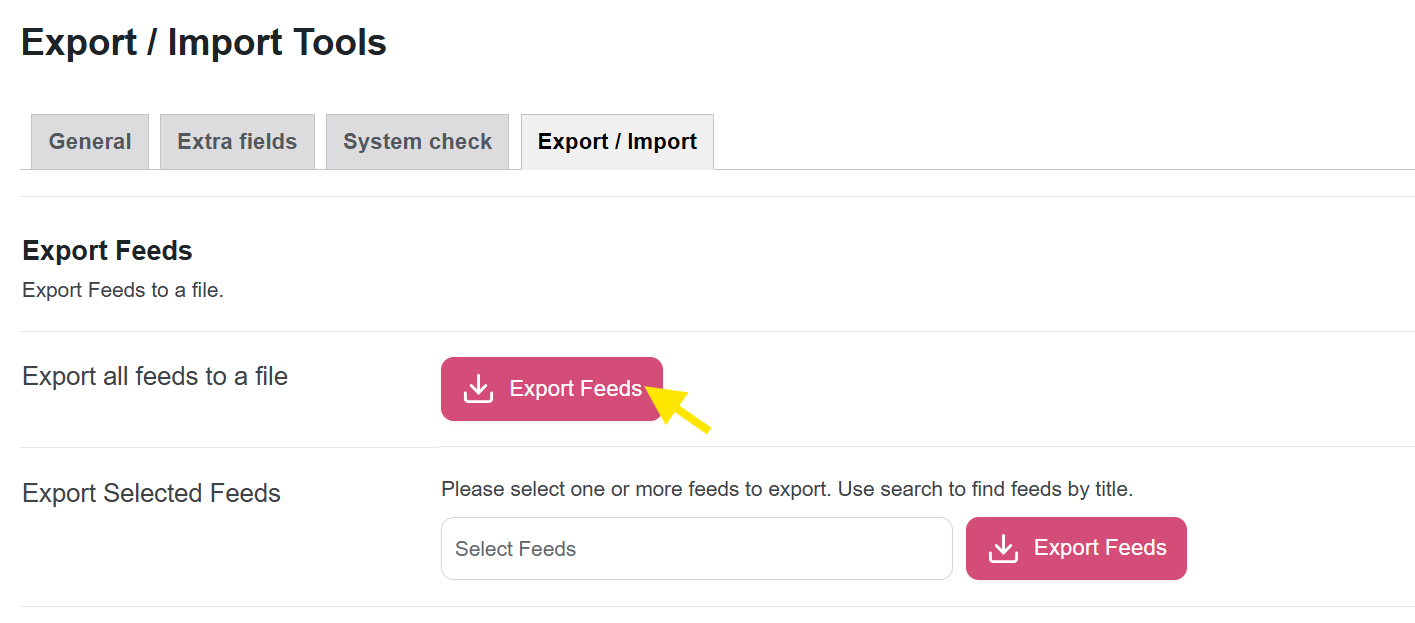Viewport: 1415px width, 623px height.
Task: Click Export Feeds button for selected feeds
Action: click(x=1076, y=548)
